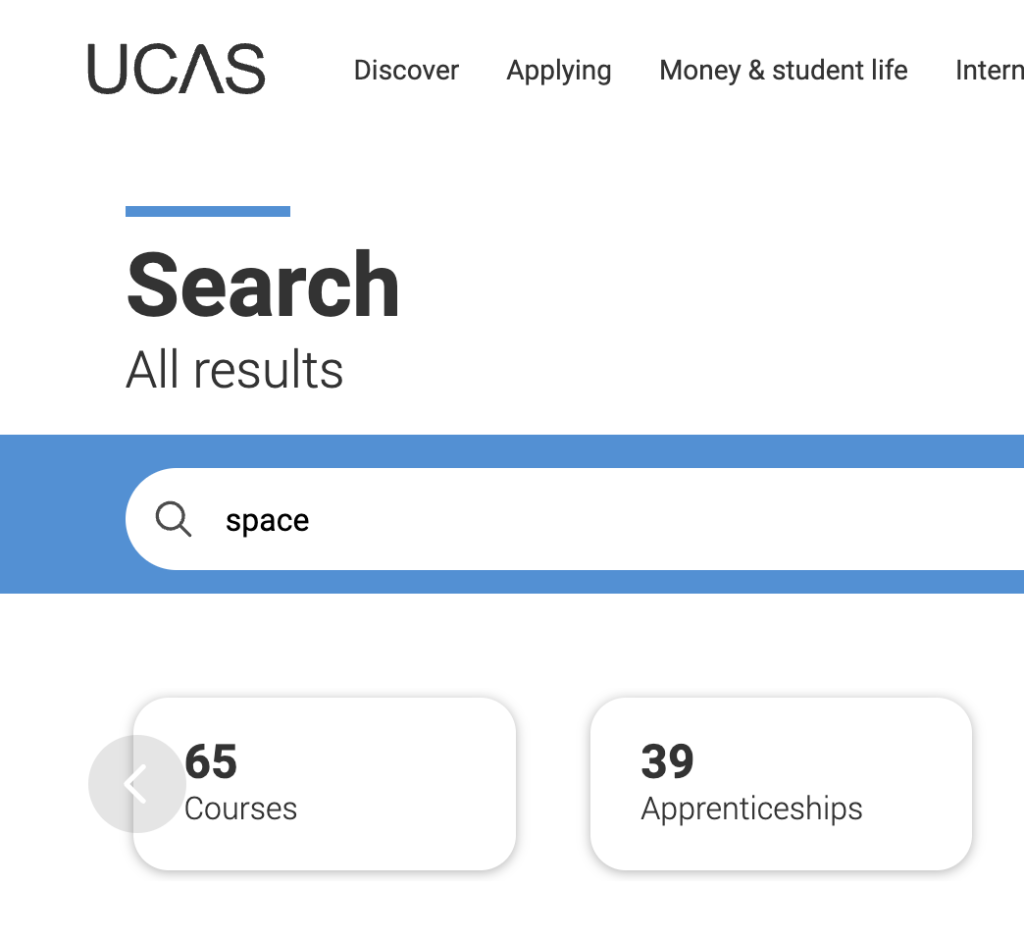Click the blue banner left of search box
Viewport: 1024px width, 940px height.
pyautogui.click(x=60, y=515)
